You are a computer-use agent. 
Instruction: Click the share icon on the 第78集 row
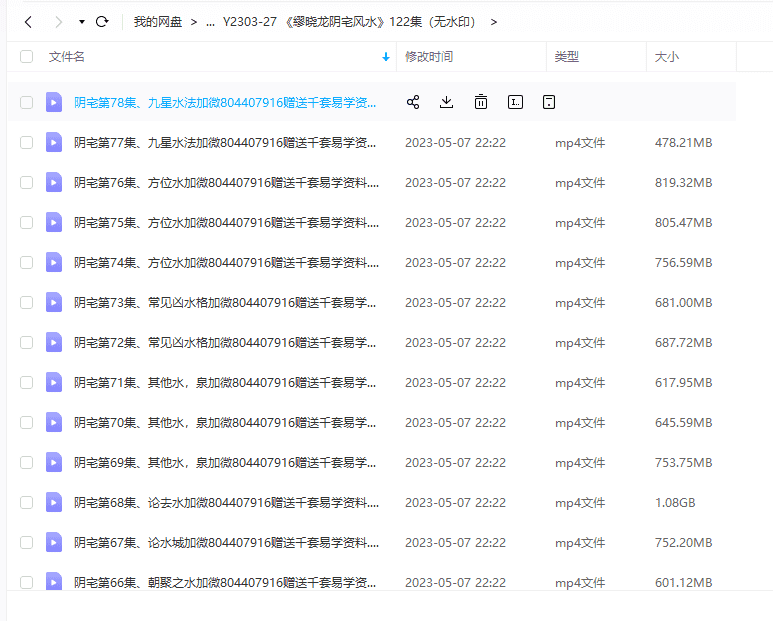tap(413, 102)
